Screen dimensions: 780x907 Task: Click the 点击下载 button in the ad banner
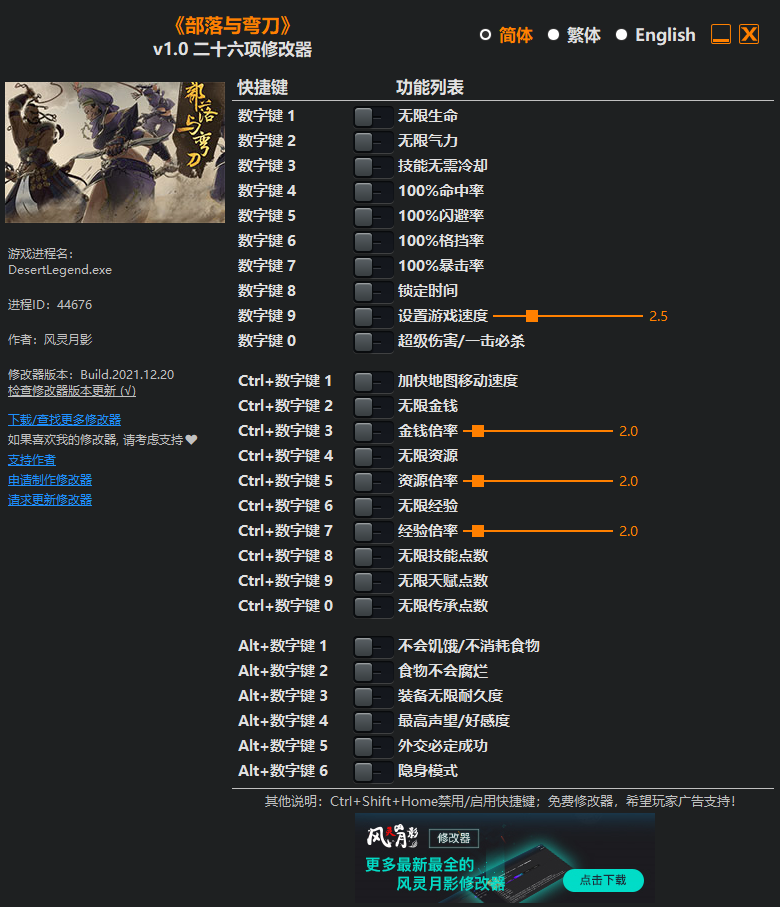[603, 880]
